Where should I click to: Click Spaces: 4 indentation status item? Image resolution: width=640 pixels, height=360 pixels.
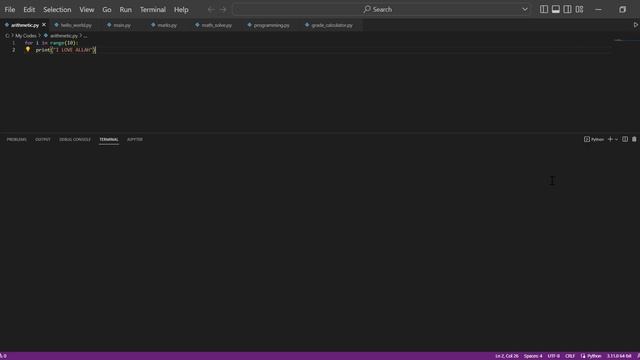coord(533,356)
